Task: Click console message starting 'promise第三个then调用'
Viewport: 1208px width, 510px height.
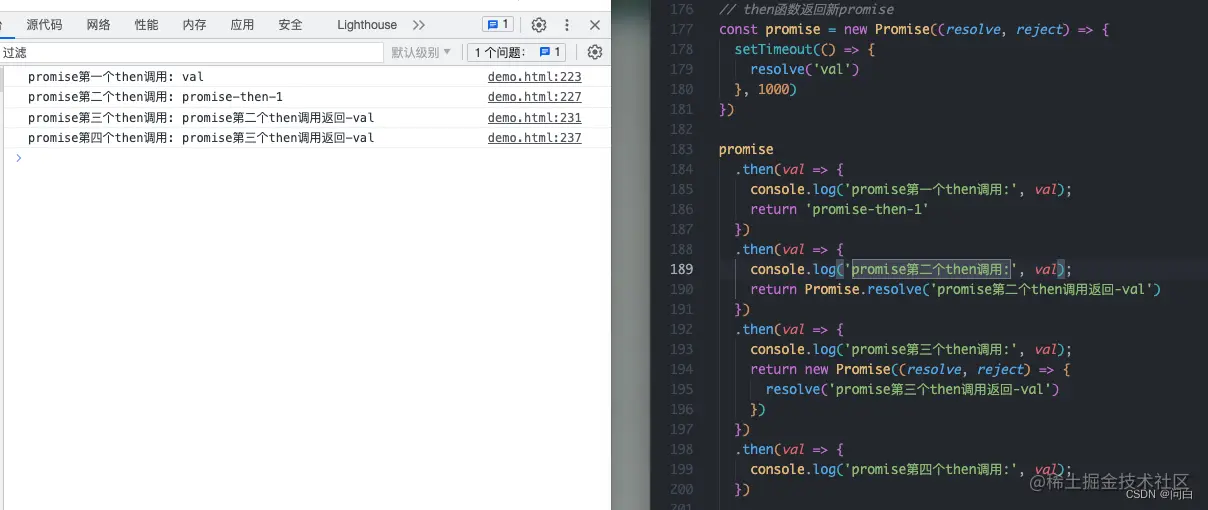Action: [x=201, y=118]
